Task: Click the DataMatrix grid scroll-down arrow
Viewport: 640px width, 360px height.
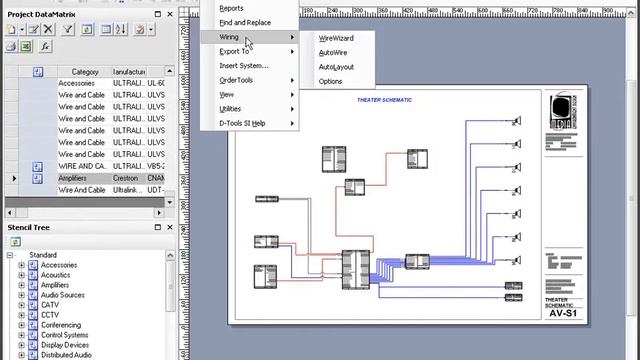Action: tap(169, 202)
